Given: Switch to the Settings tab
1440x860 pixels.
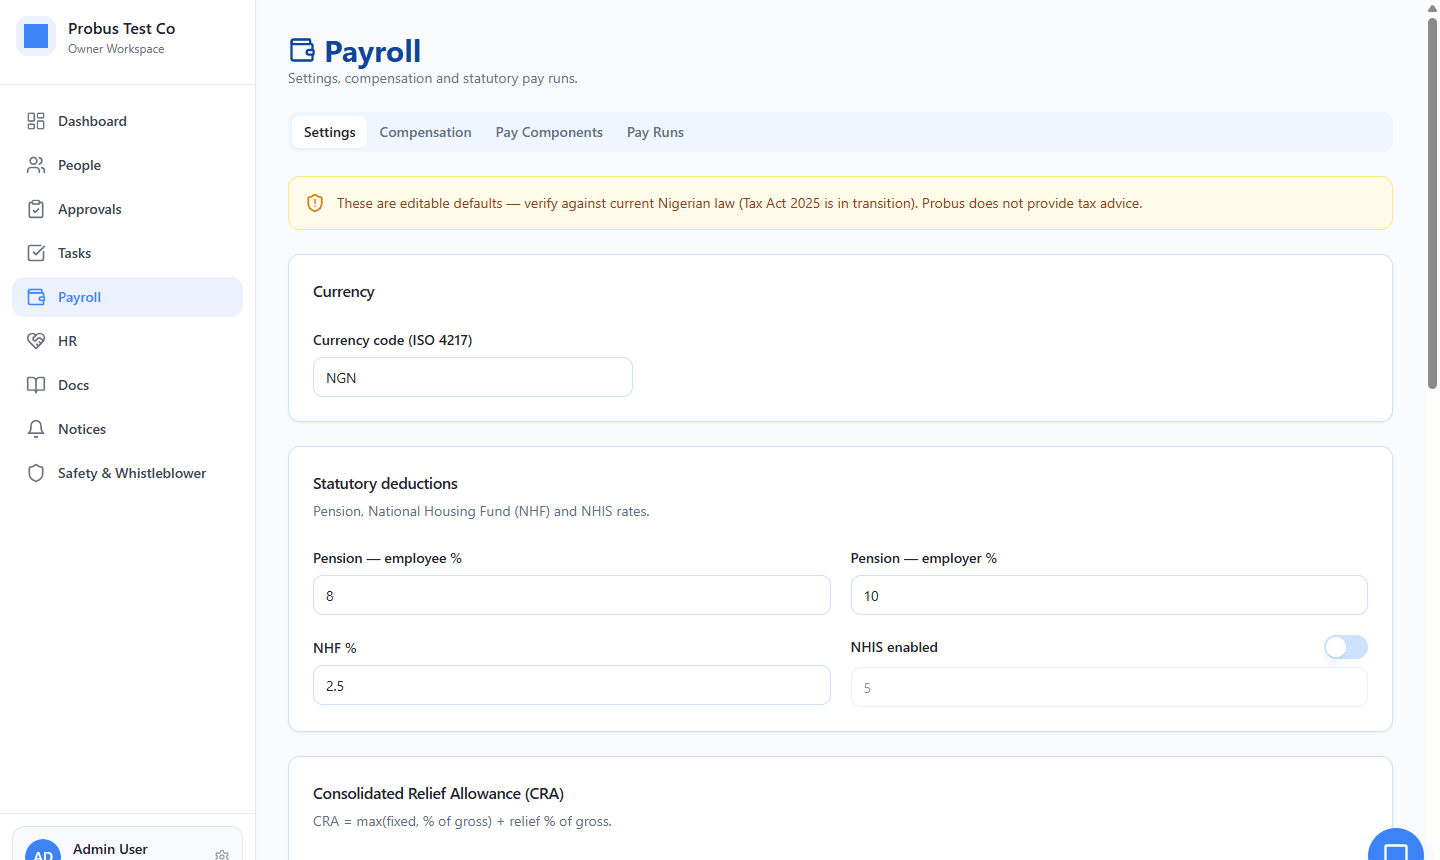Looking at the screenshot, I should [x=329, y=132].
